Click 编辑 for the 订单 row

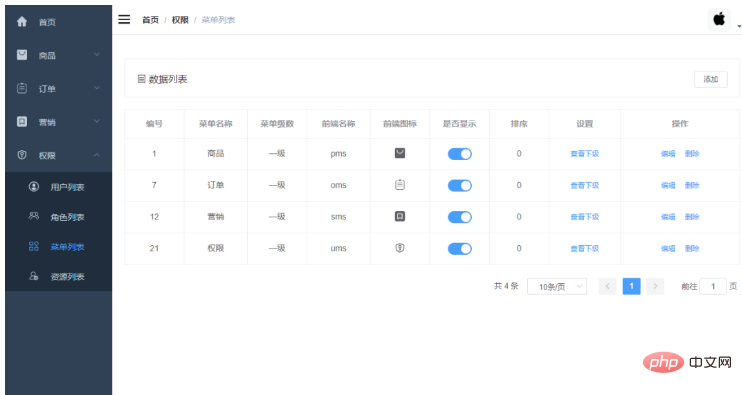[x=668, y=185]
